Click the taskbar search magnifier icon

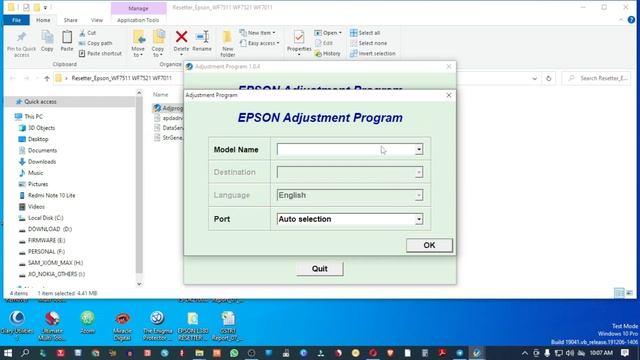25,353
